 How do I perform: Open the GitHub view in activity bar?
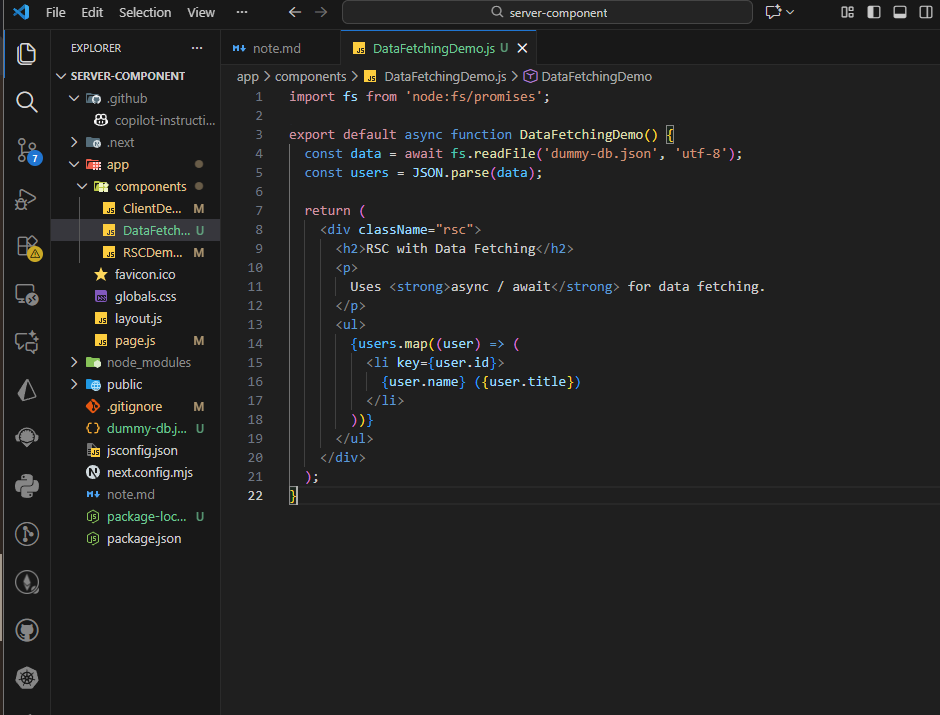tap(27, 630)
